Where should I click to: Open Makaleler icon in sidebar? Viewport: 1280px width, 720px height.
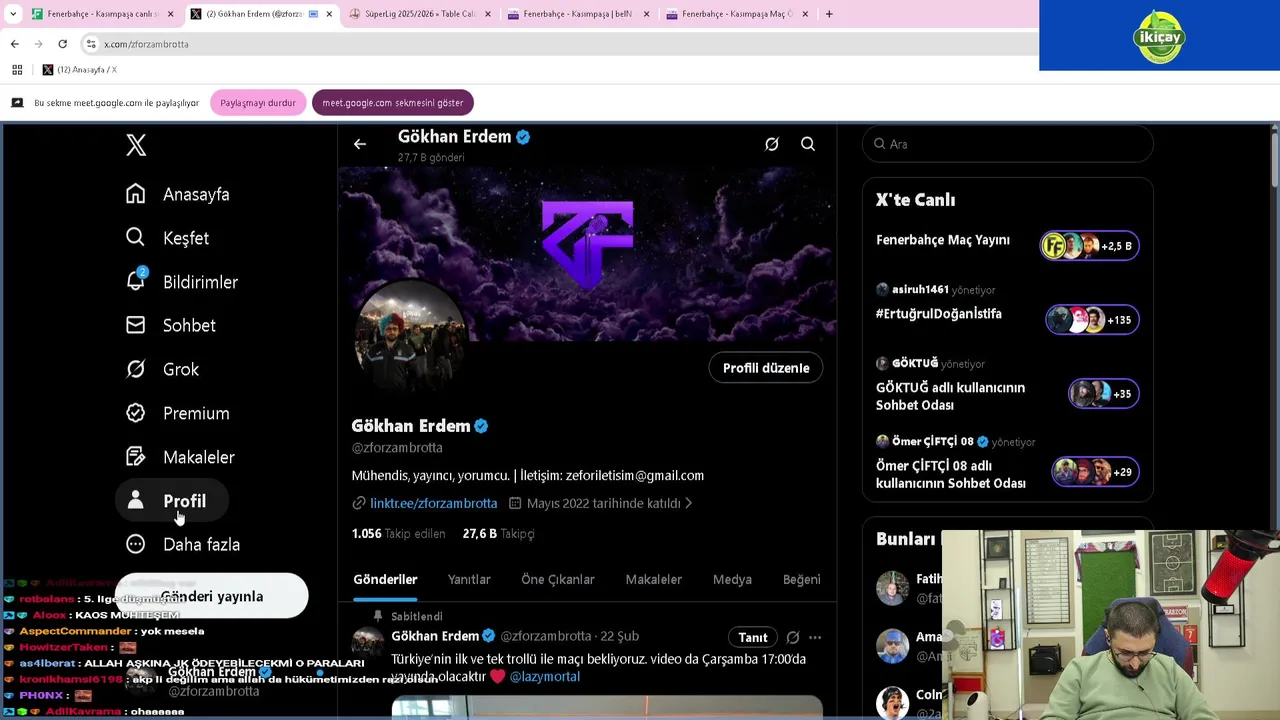[136, 457]
